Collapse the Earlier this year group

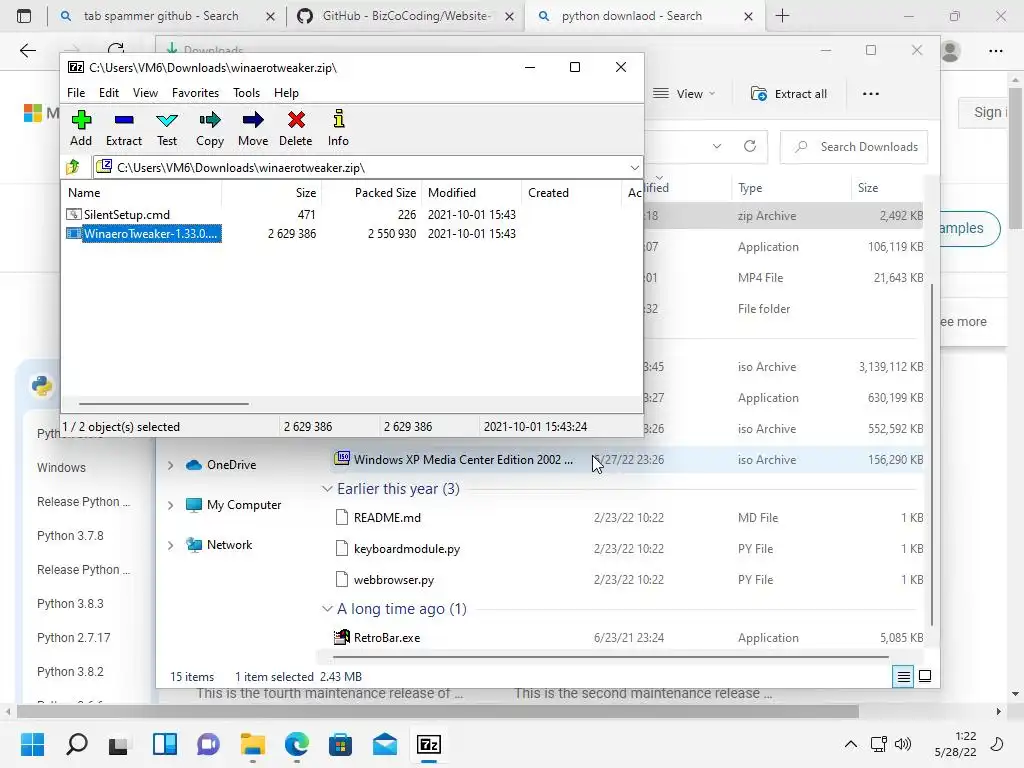327,488
